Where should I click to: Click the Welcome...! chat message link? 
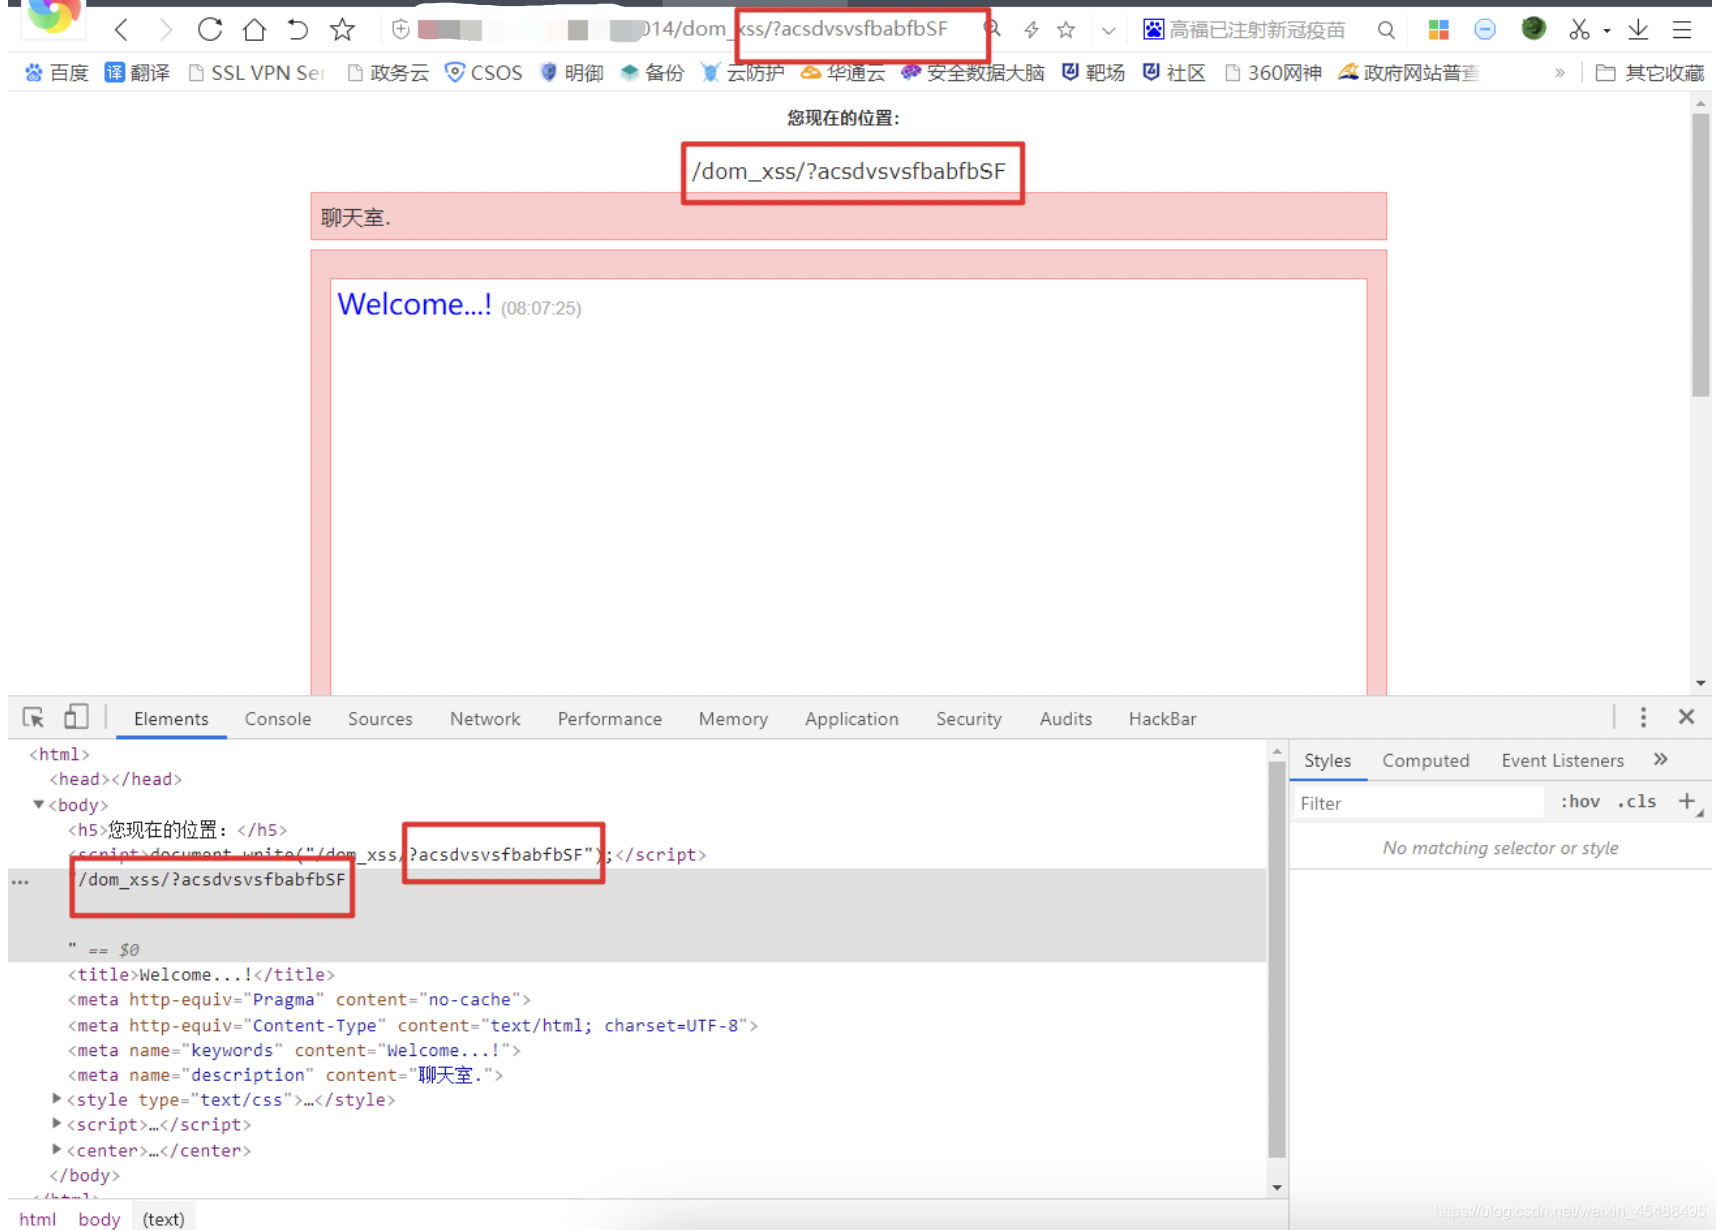pos(414,304)
